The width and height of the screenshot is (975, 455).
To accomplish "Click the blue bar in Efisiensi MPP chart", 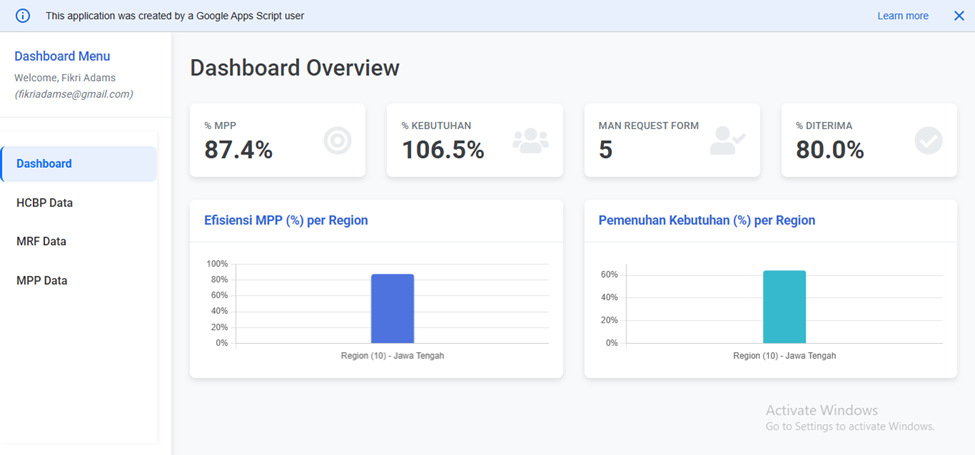I will (392, 308).
